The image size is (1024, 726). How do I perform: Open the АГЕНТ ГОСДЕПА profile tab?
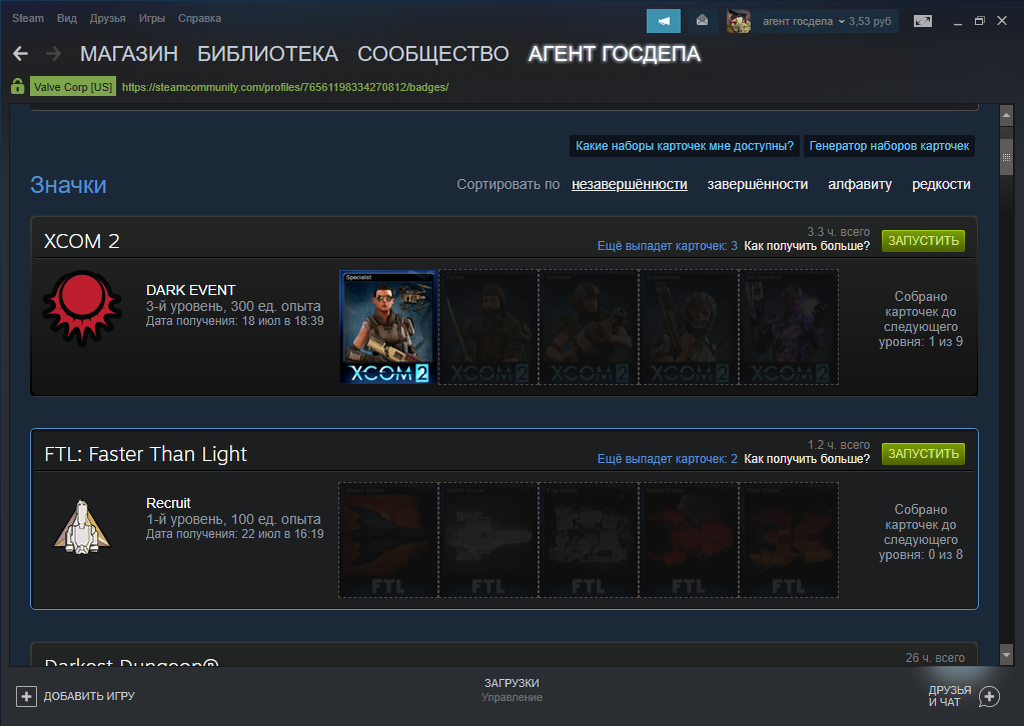point(615,54)
